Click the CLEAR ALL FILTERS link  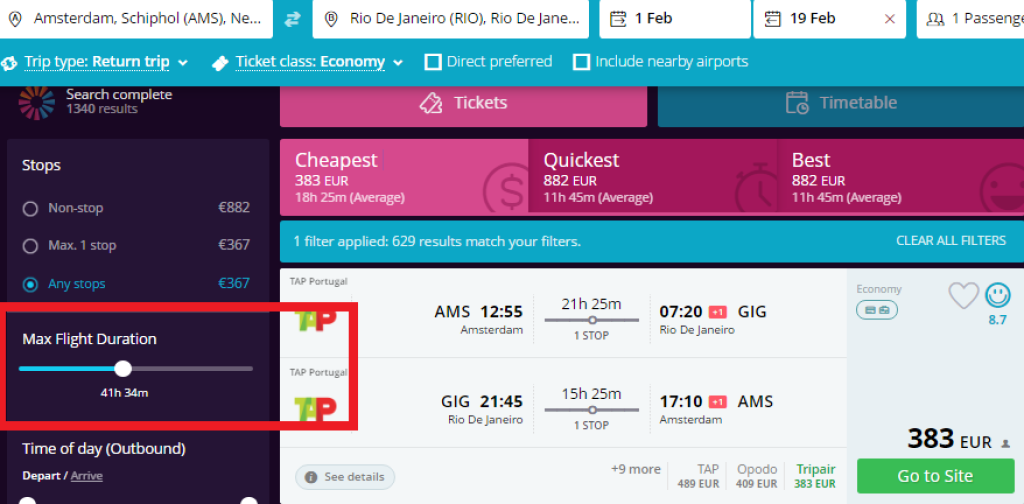(x=950, y=241)
